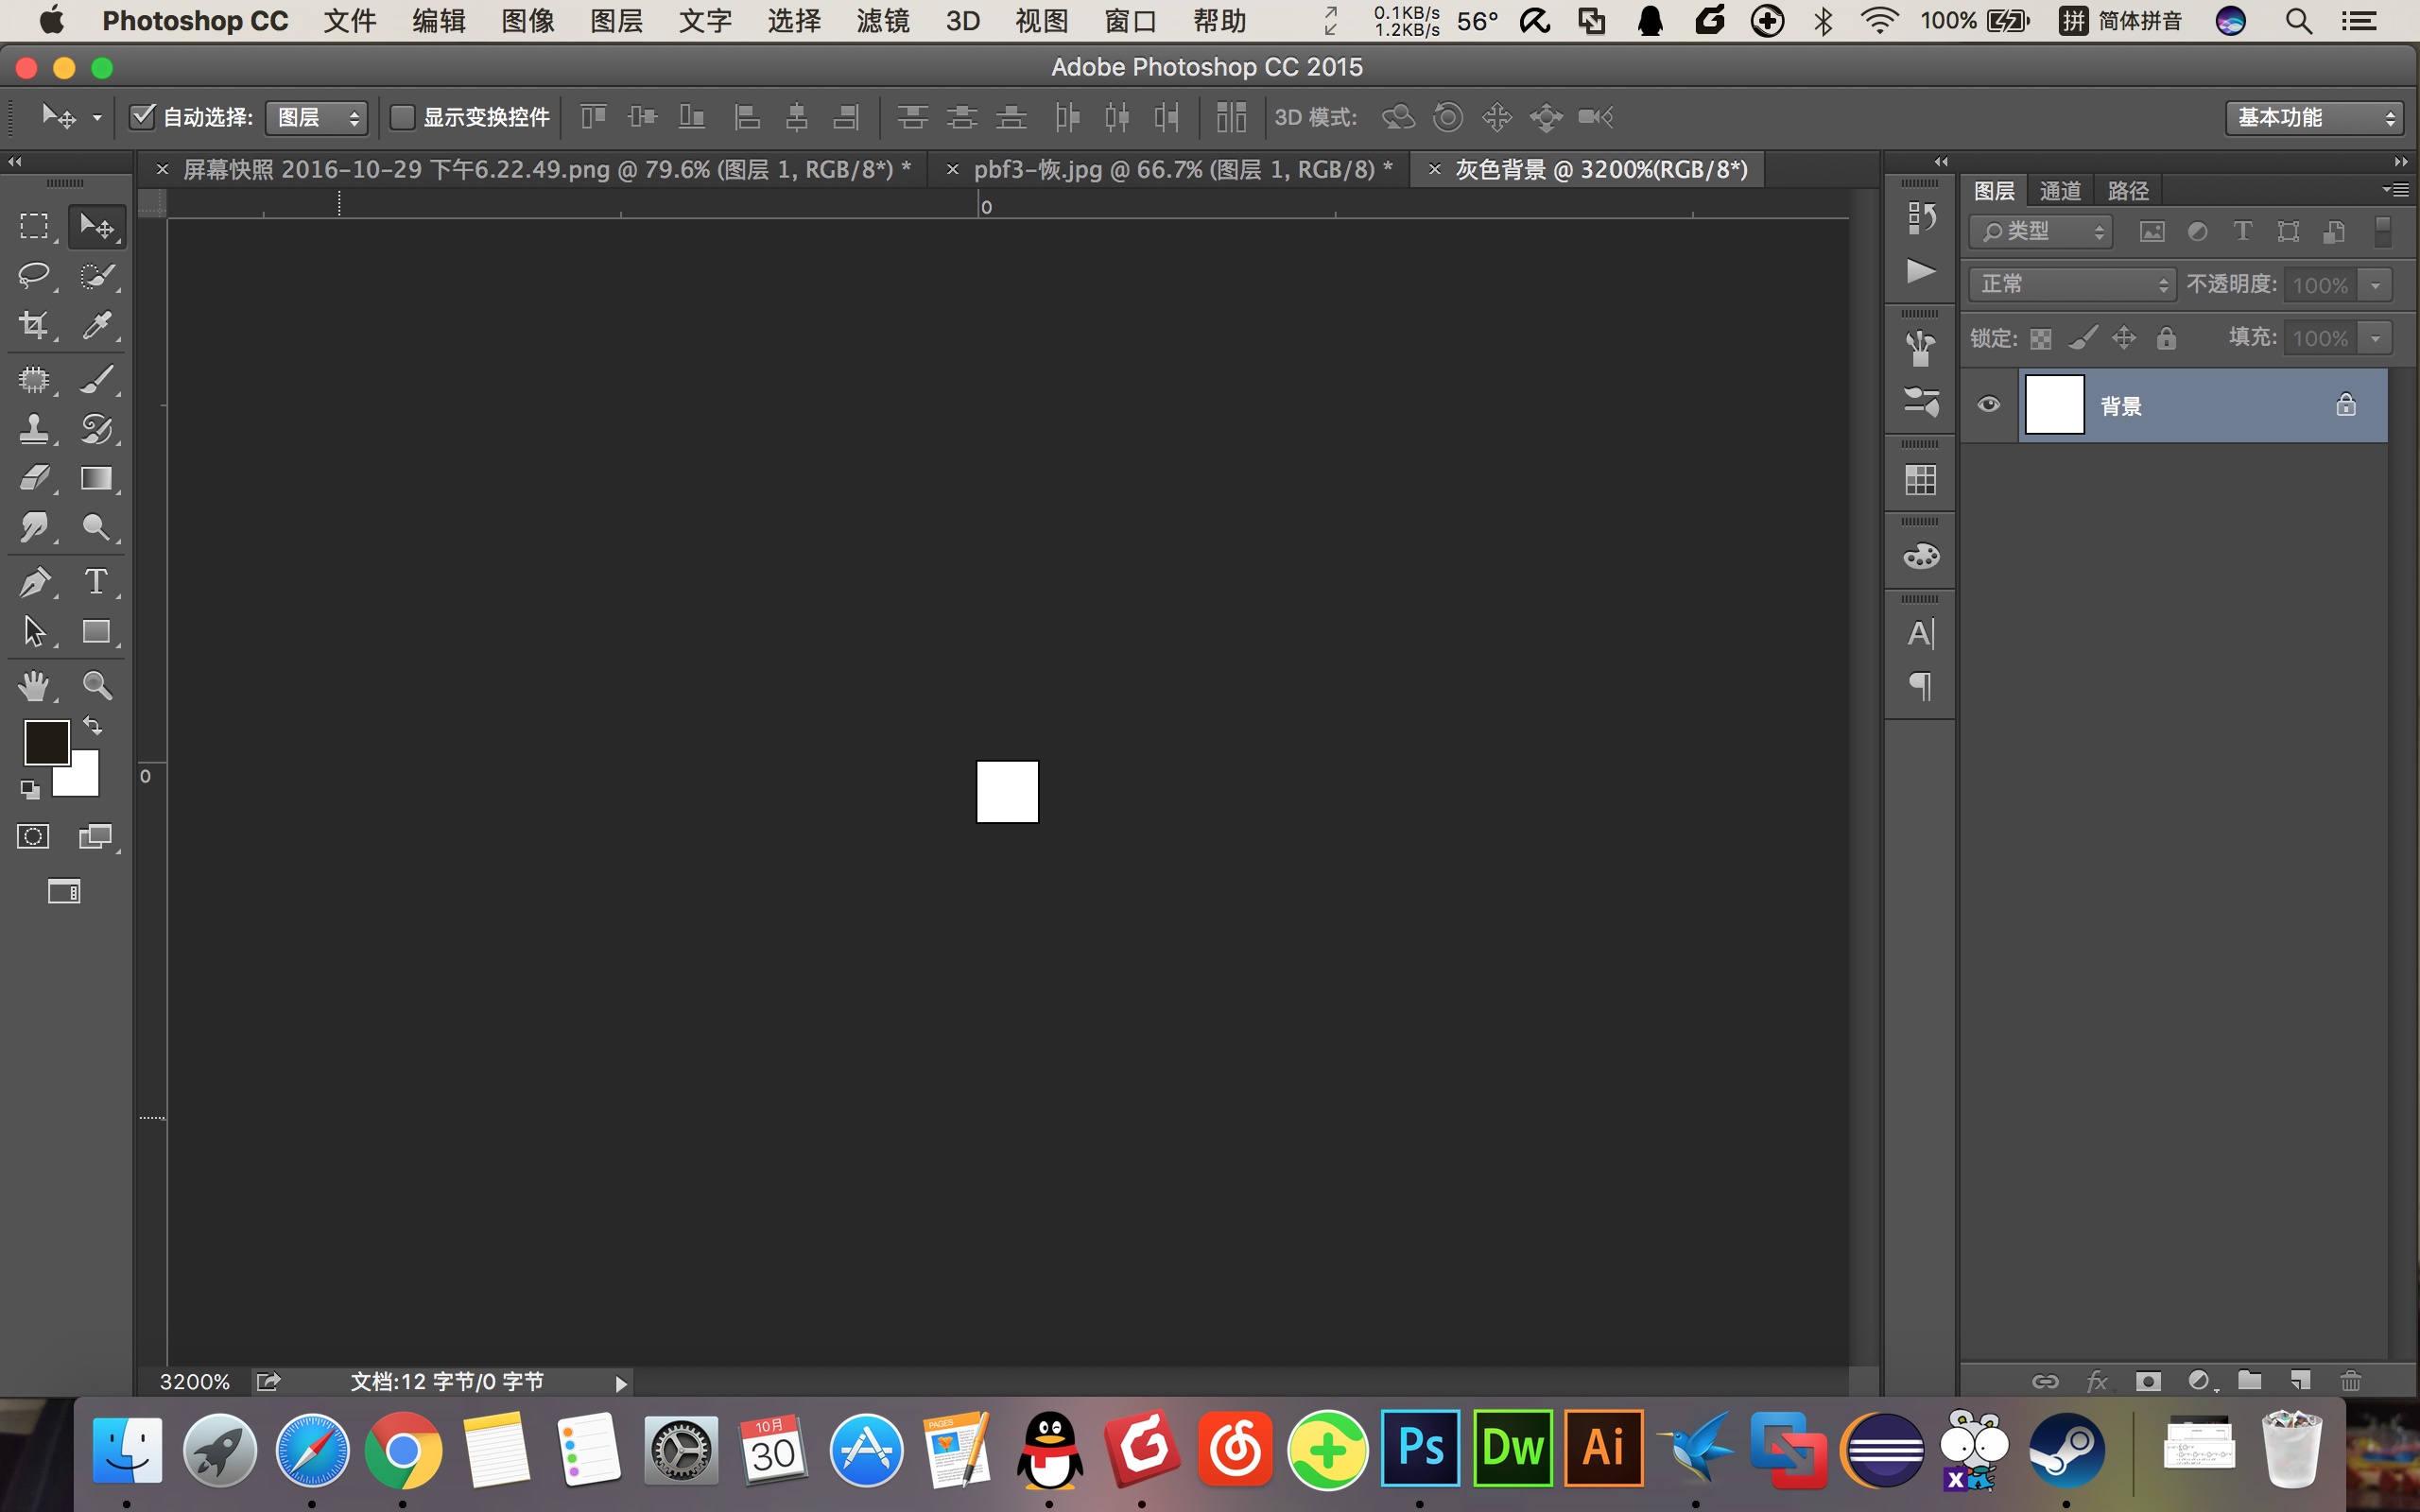Select the Quick Selection tool
The image size is (2420, 1512).
pos(96,275)
